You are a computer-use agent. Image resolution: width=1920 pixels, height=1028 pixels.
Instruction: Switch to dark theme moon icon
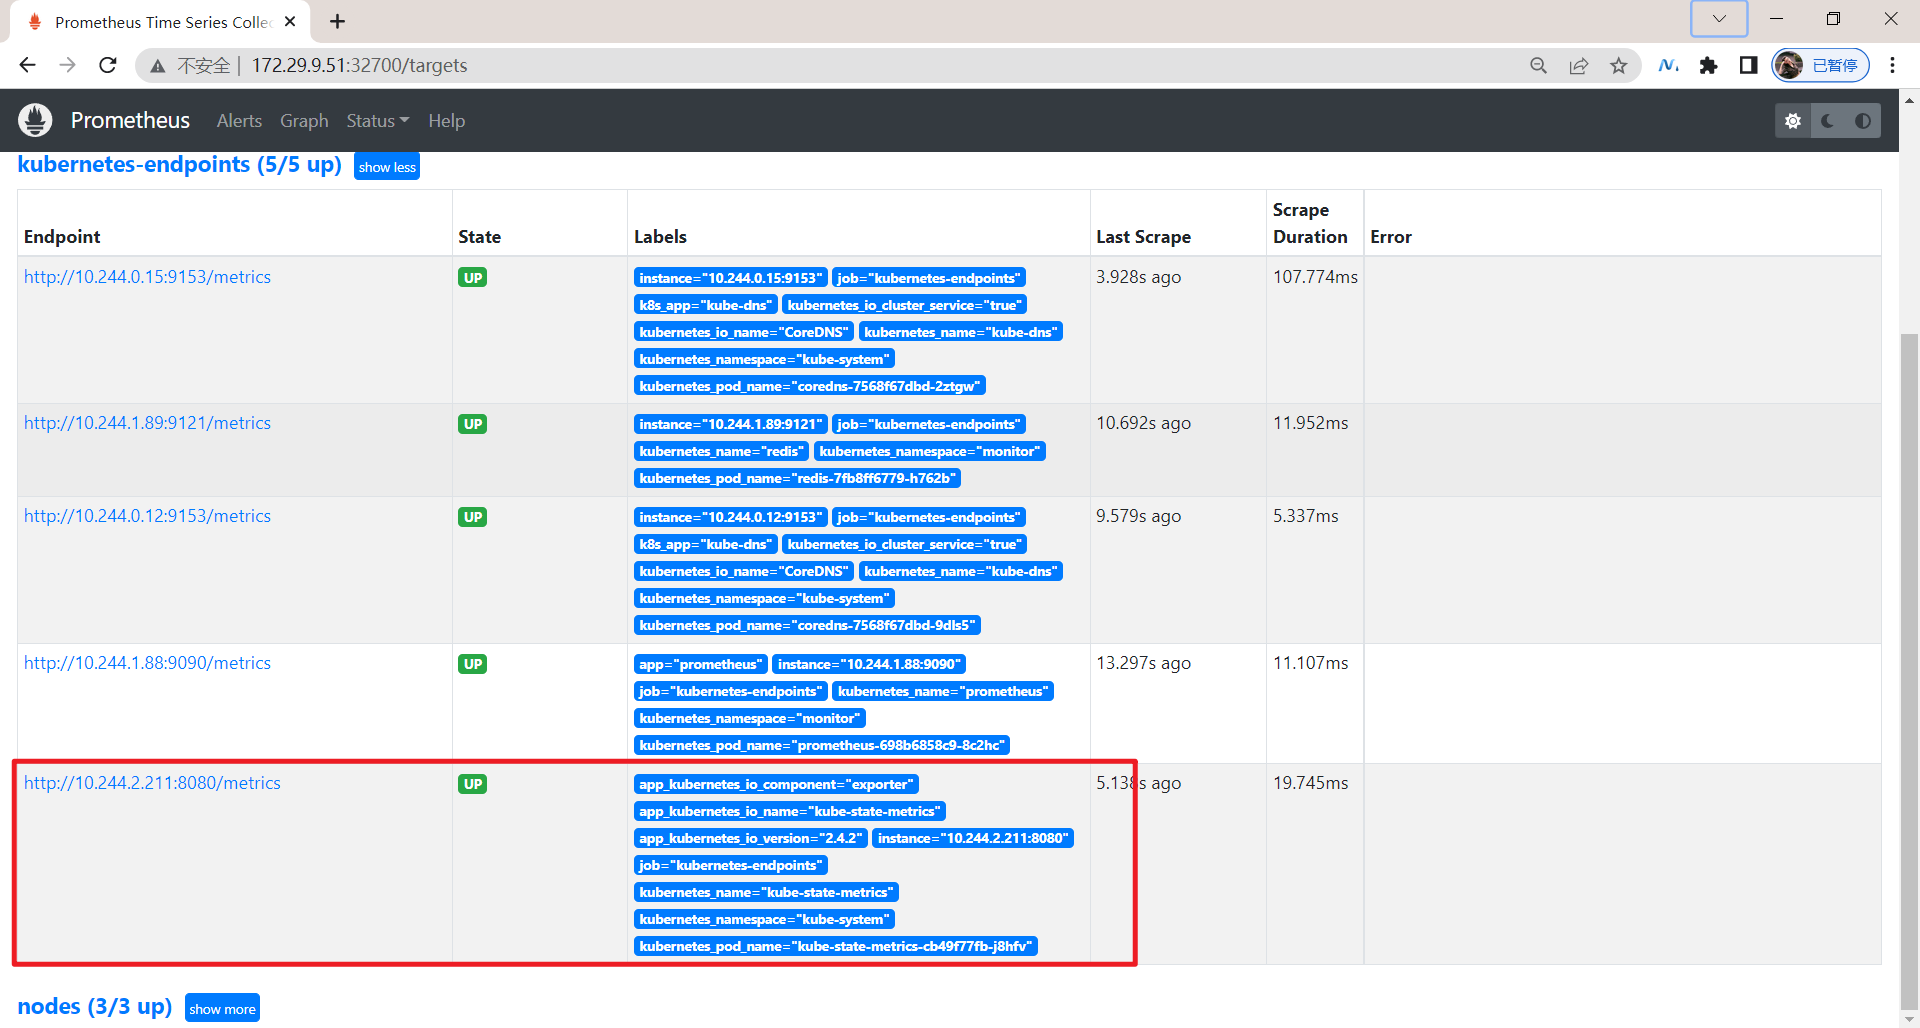pos(1827,120)
